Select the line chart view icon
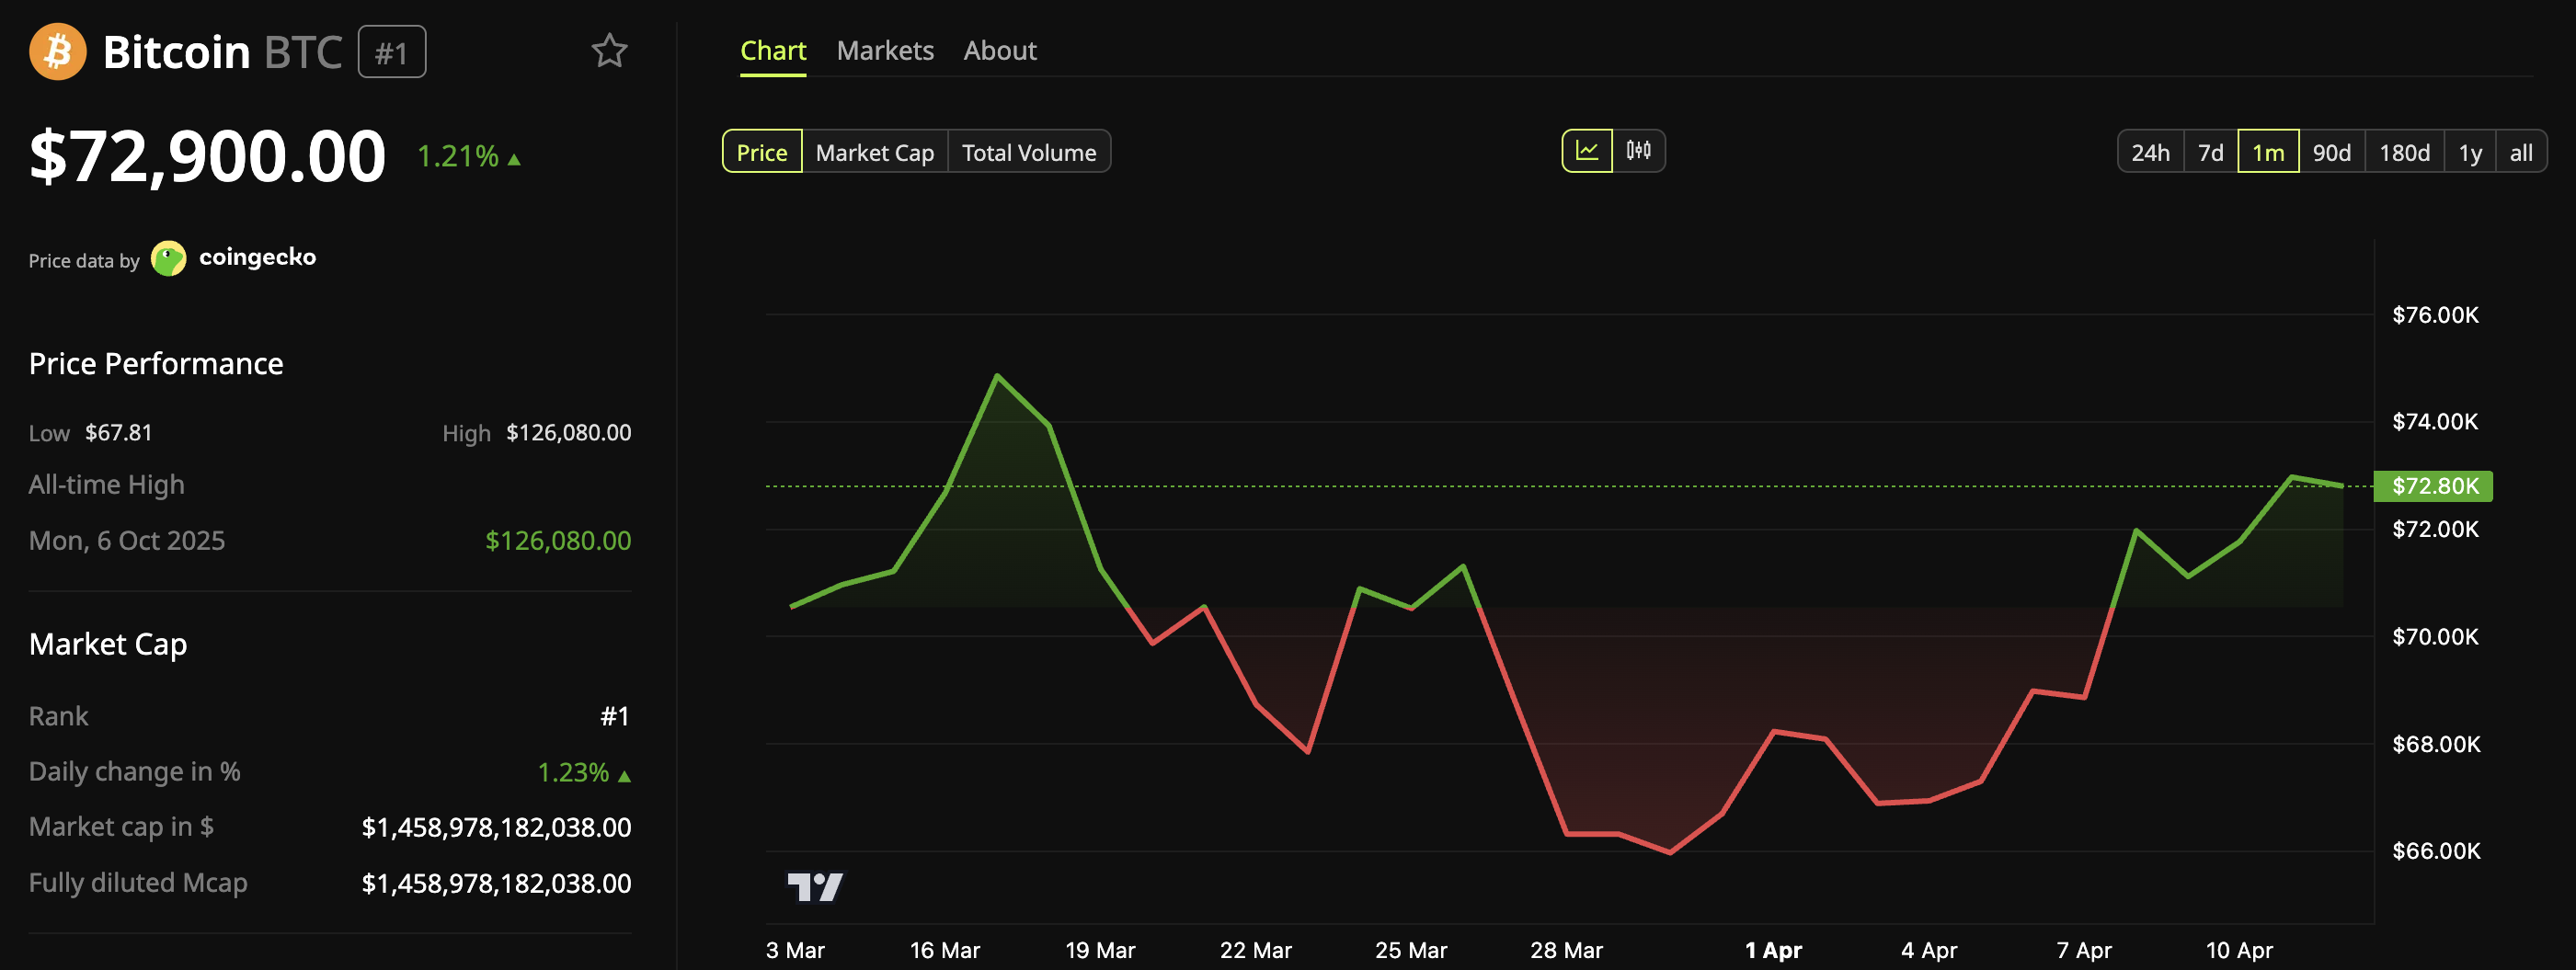 click(x=1588, y=151)
